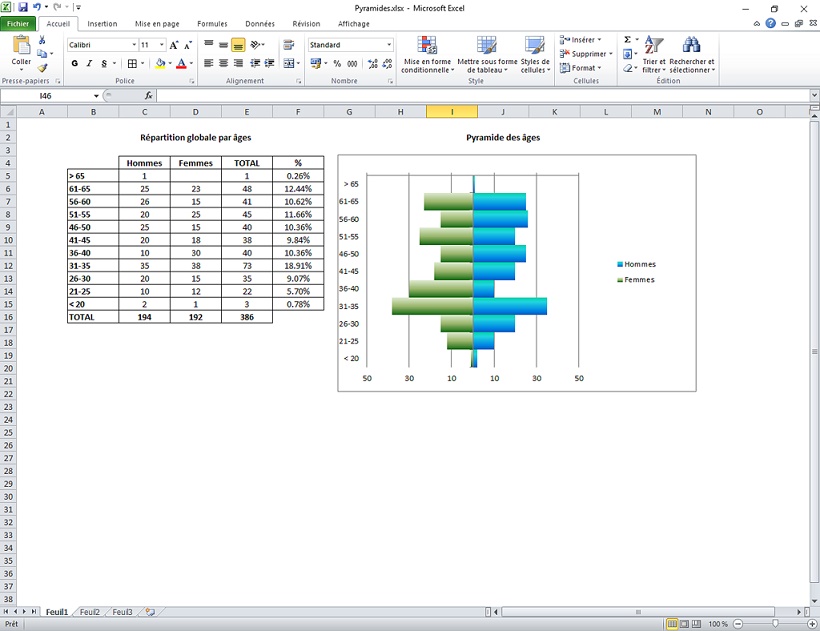Viewport: 820px width, 631px height.
Task: Click the Excel Help question mark icon
Action: [x=771, y=23]
